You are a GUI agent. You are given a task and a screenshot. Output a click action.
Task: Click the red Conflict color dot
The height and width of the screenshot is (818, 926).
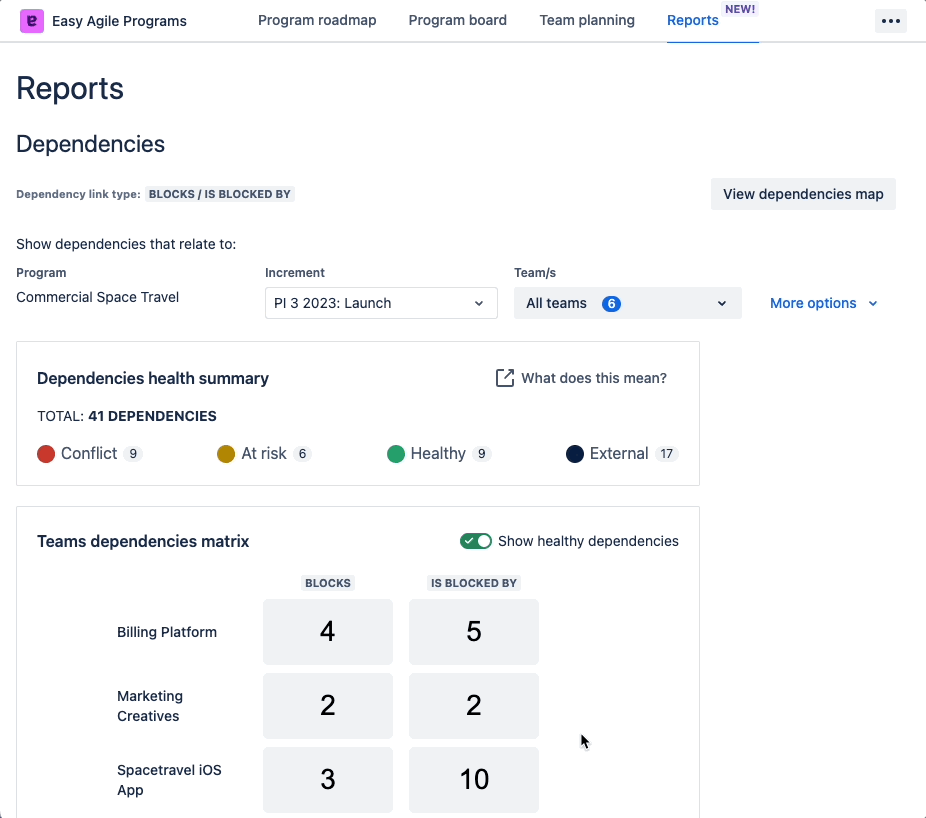[46, 453]
